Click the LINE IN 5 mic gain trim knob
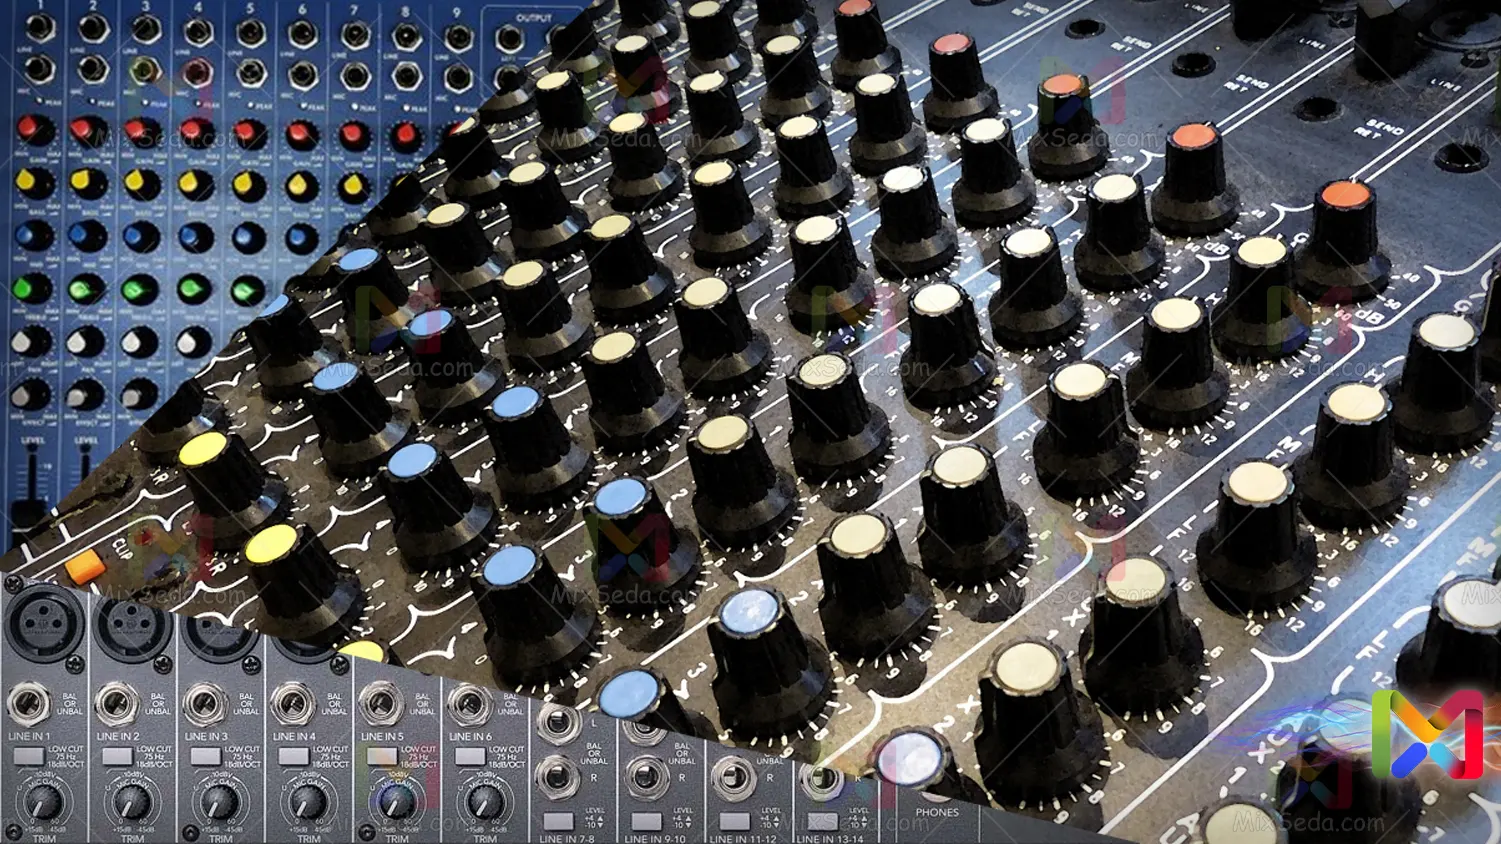 (x=397, y=802)
